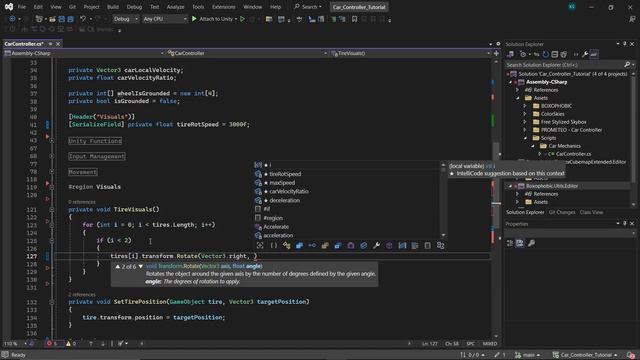Select carVelocityRatio in IntelliSense list

[x=347, y=191]
